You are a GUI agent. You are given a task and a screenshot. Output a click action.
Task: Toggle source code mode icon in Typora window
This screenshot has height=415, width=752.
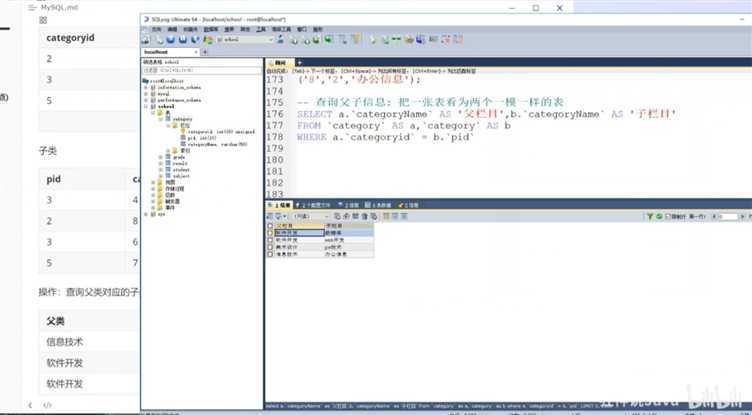click(x=47, y=405)
